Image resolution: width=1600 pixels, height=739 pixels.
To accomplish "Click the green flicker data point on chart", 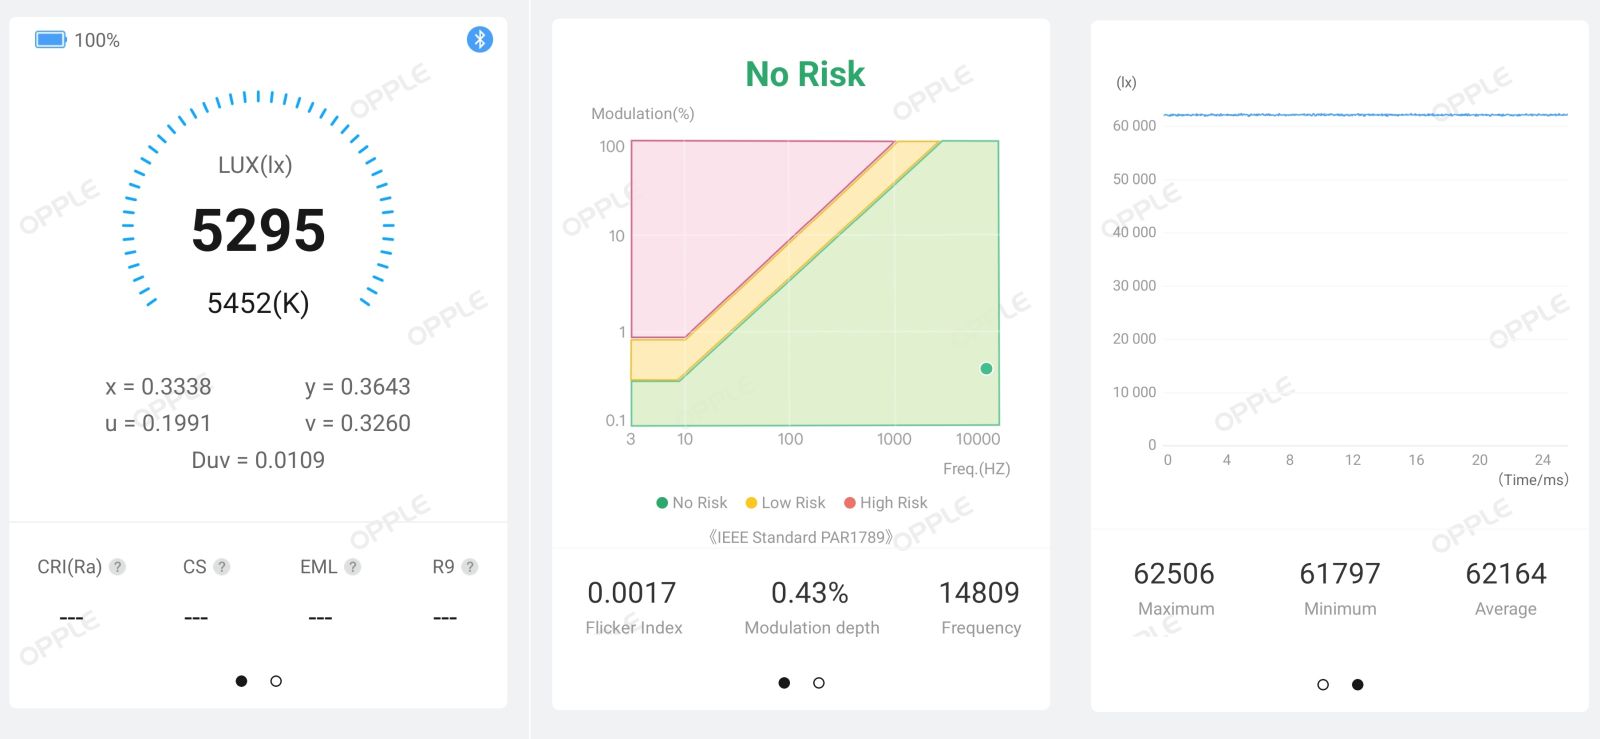I will pos(986,369).
